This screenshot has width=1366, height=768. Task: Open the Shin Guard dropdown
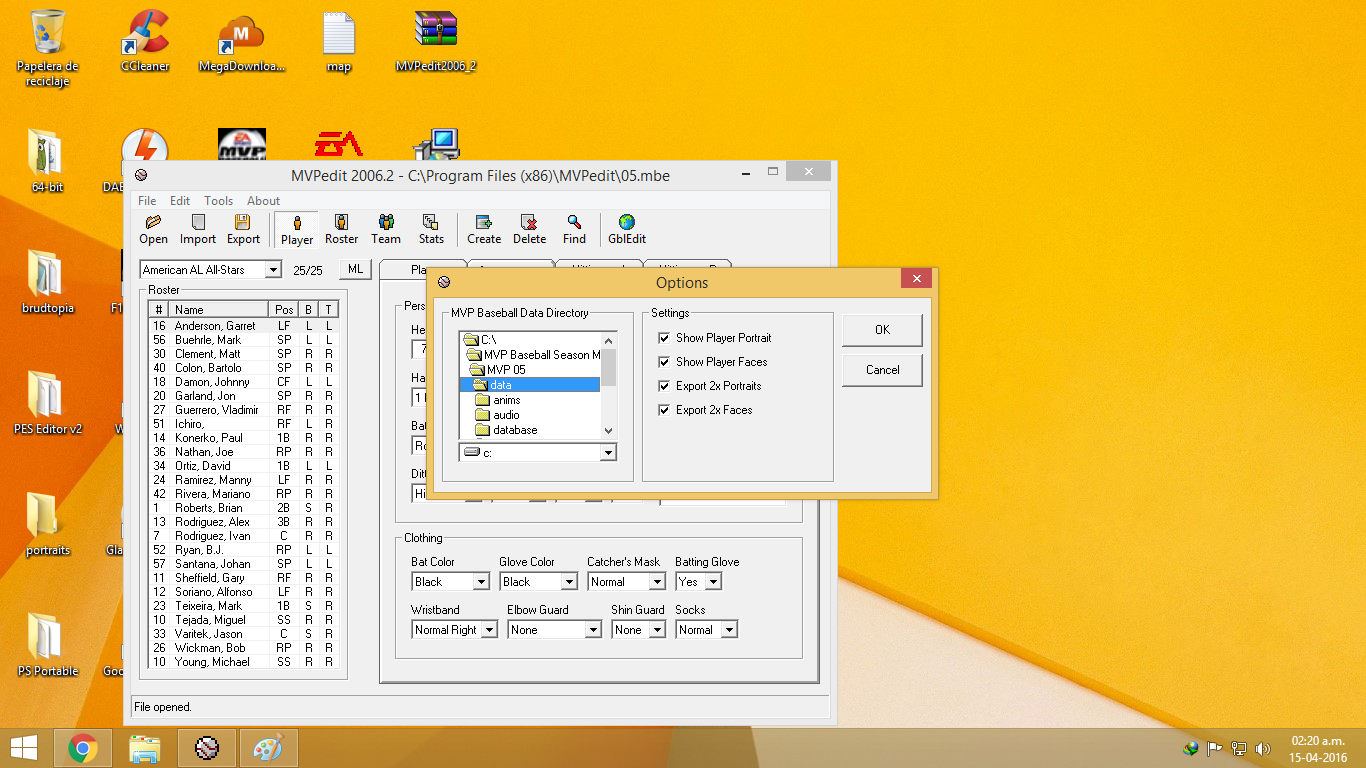(x=657, y=630)
